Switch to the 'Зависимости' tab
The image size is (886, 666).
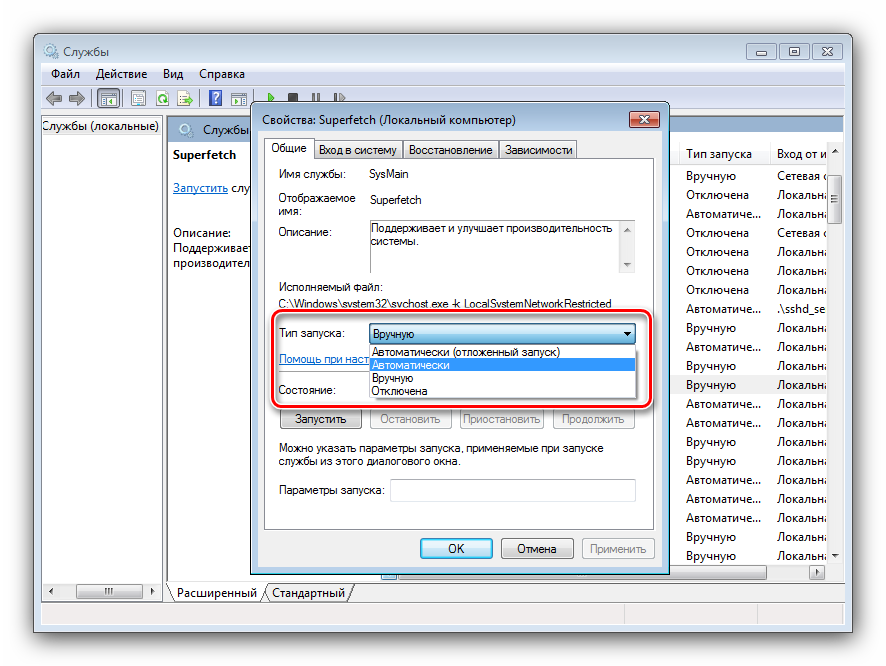coord(538,150)
